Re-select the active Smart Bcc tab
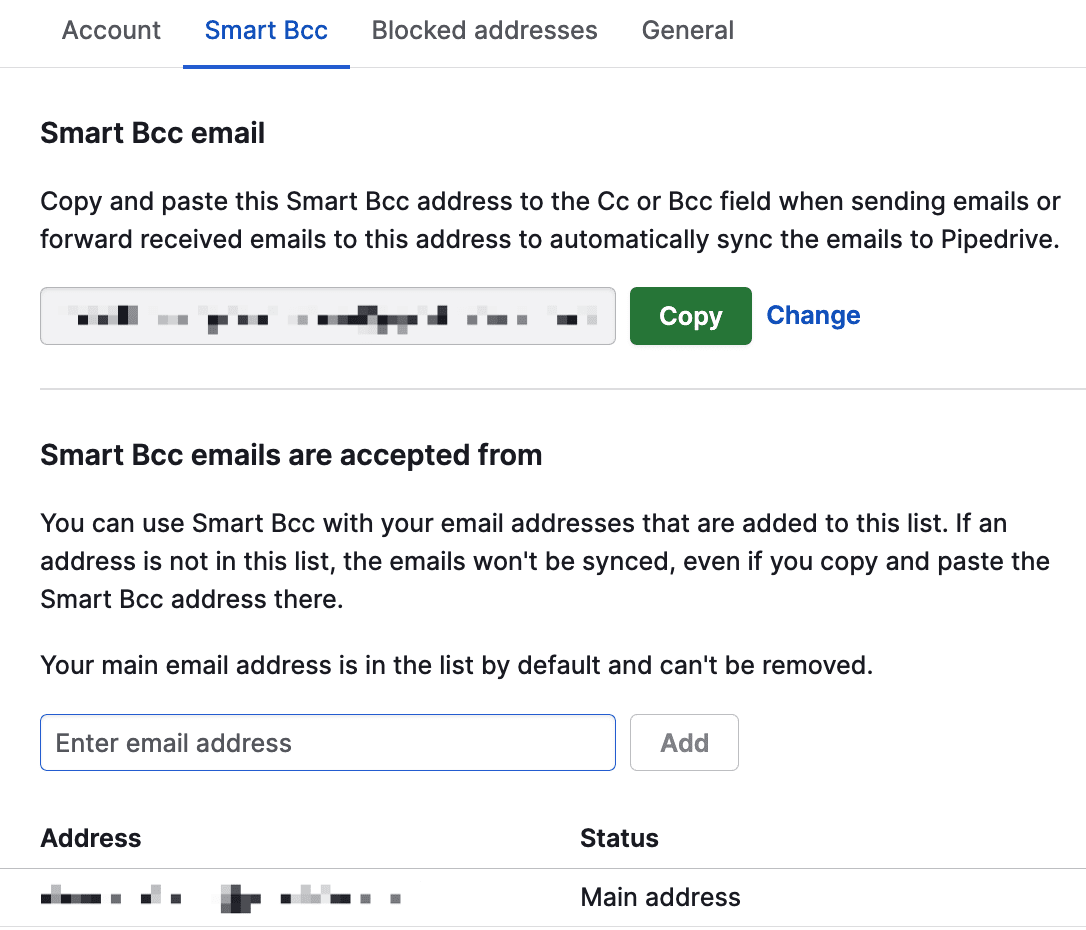This screenshot has width=1086, height=930. coord(266,31)
